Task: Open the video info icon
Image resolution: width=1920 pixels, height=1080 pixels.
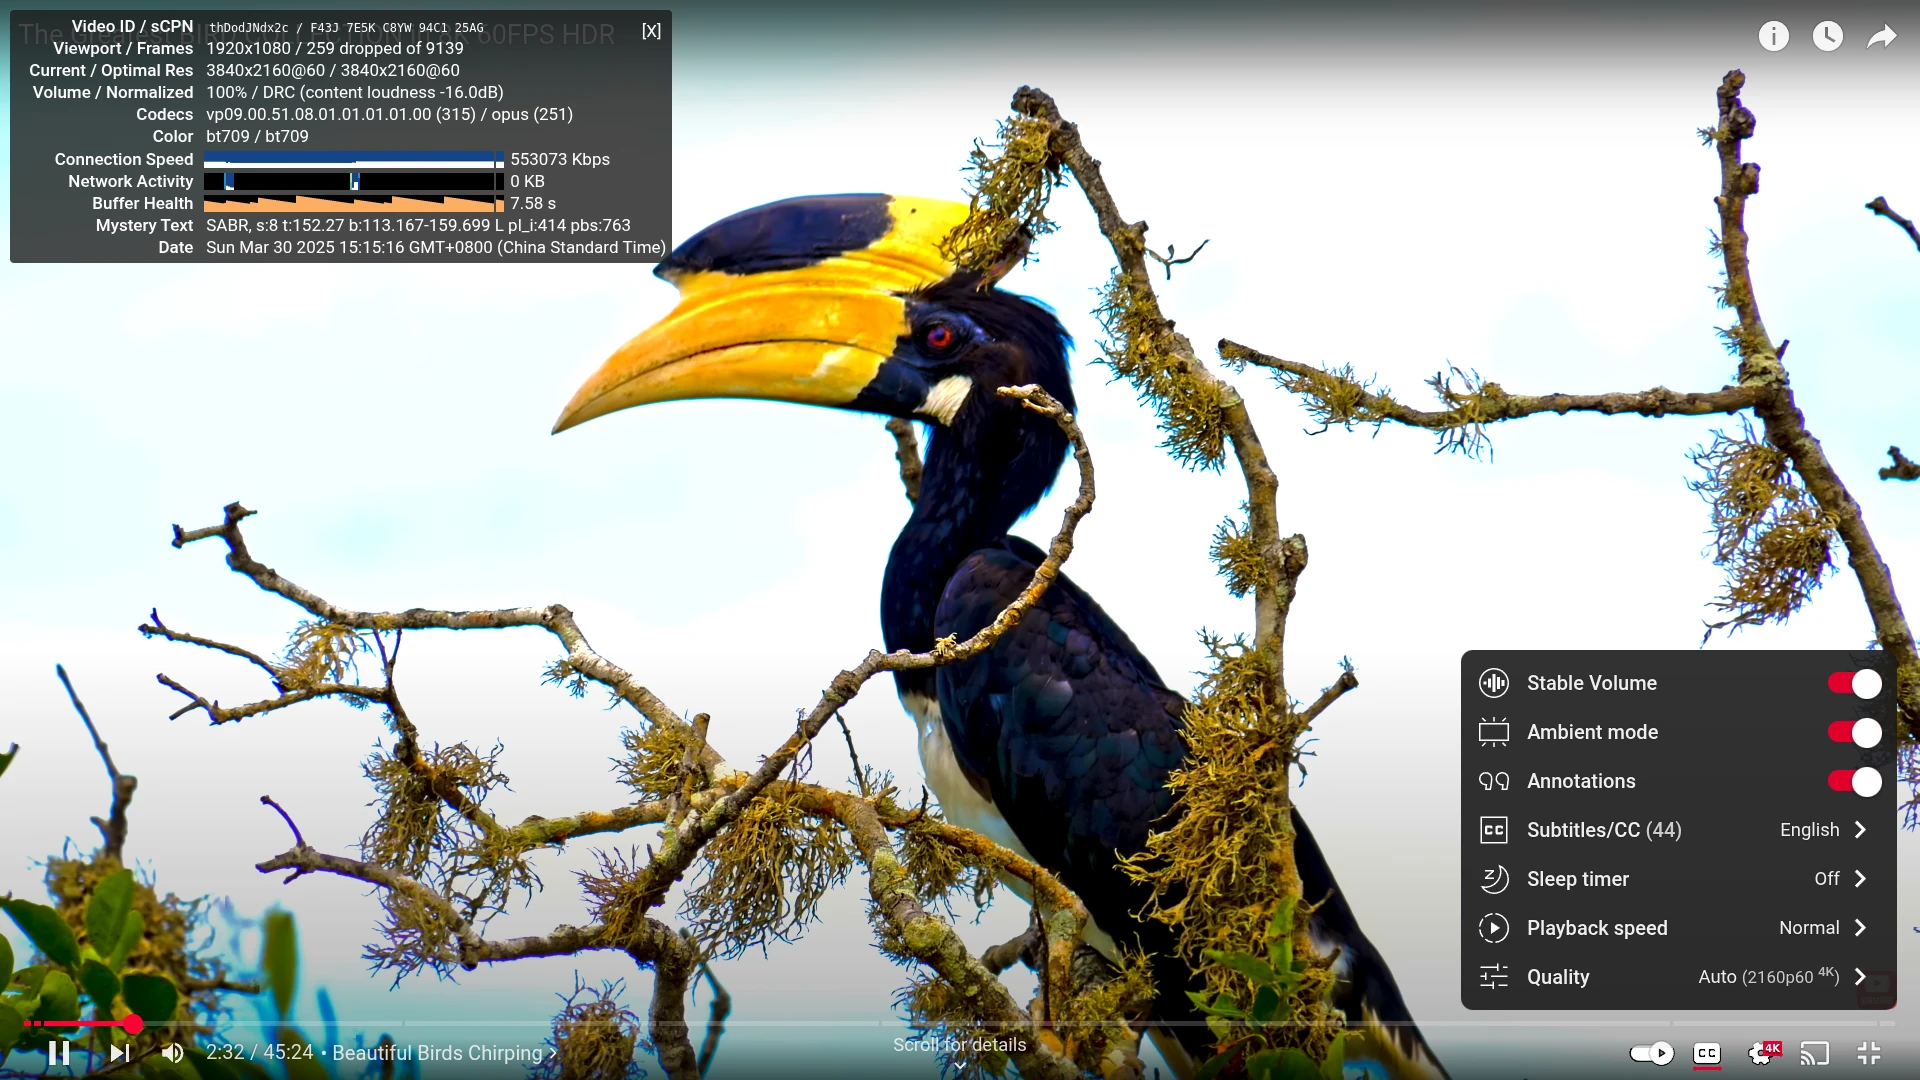Action: pyautogui.click(x=1774, y=37)
